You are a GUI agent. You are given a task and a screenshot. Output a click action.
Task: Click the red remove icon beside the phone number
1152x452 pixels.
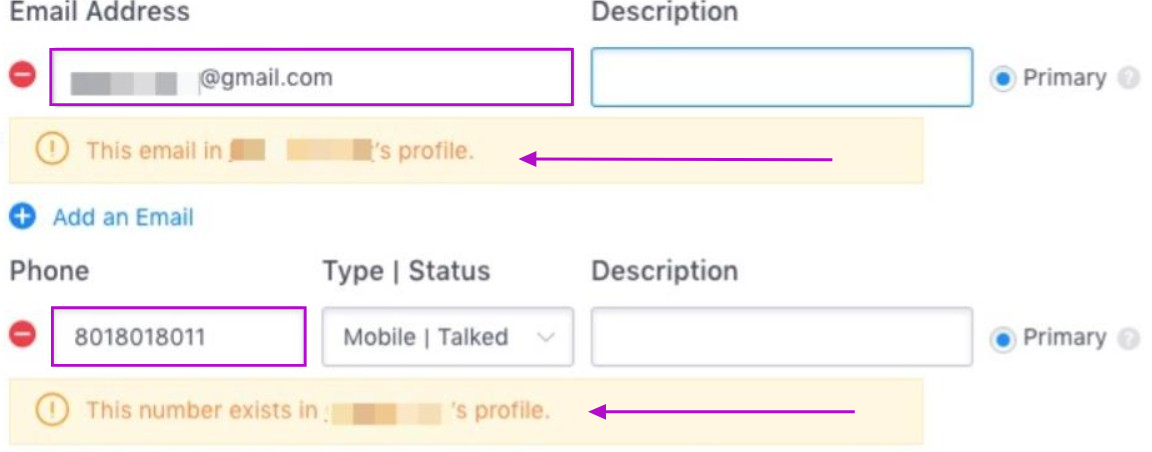[x=23, y=335]
